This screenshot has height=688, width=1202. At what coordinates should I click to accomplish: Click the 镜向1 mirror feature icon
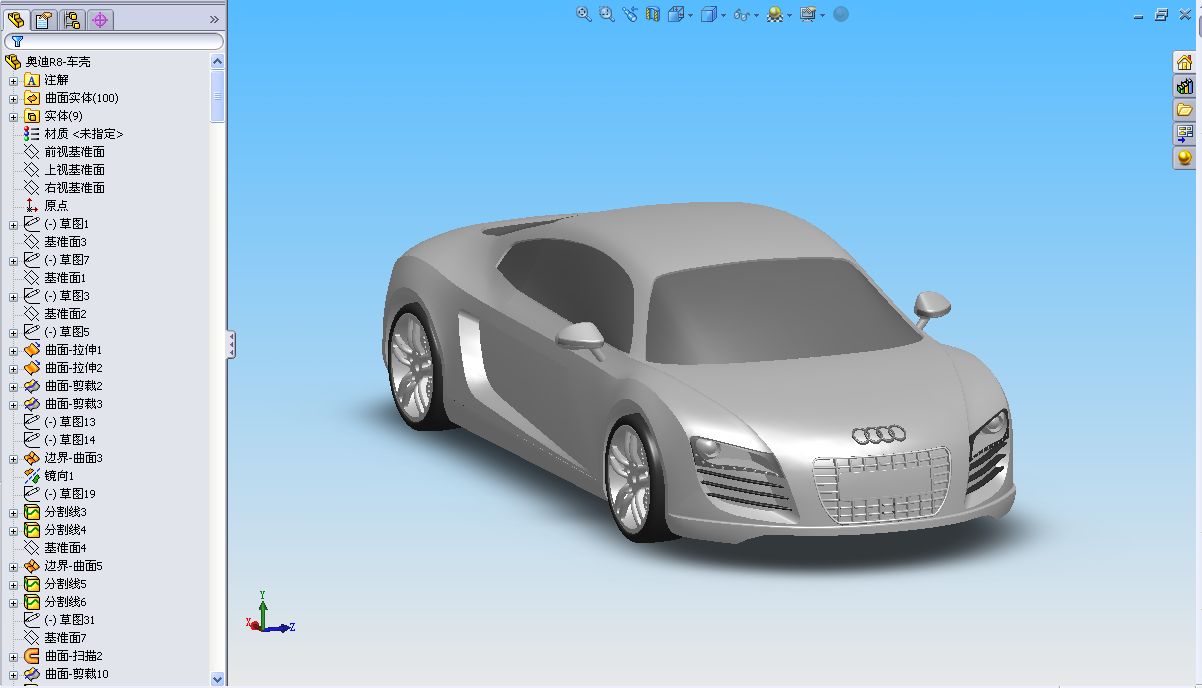32,476
